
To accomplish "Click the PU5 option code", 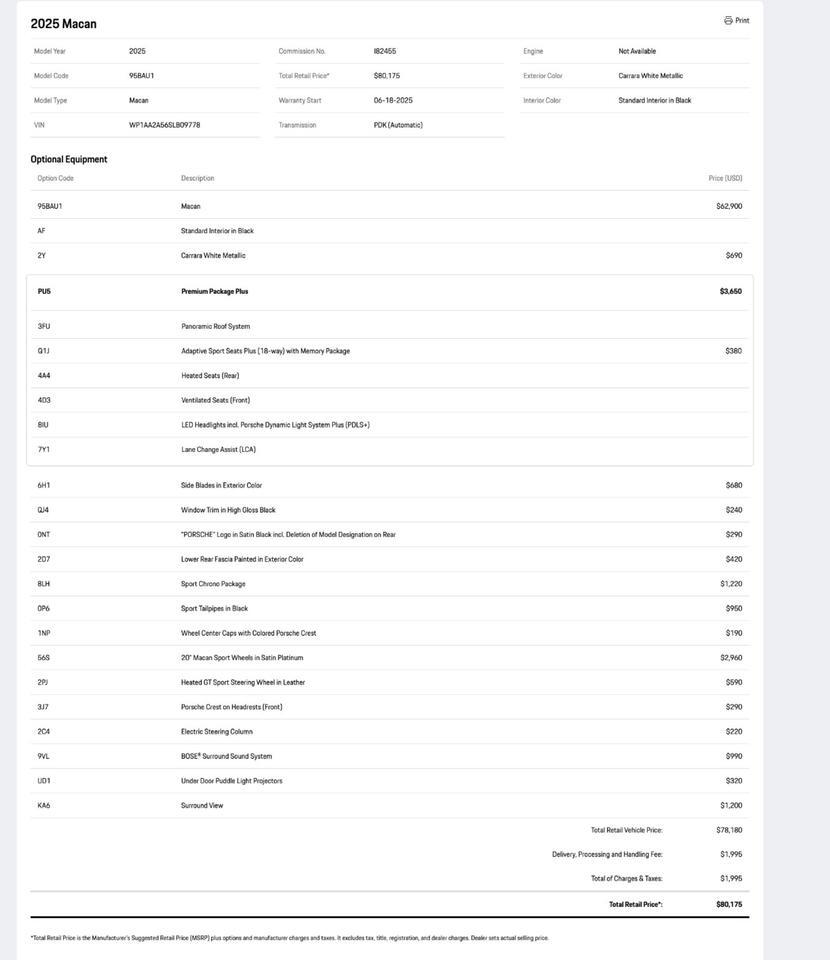I will click(x=44, y=292).
